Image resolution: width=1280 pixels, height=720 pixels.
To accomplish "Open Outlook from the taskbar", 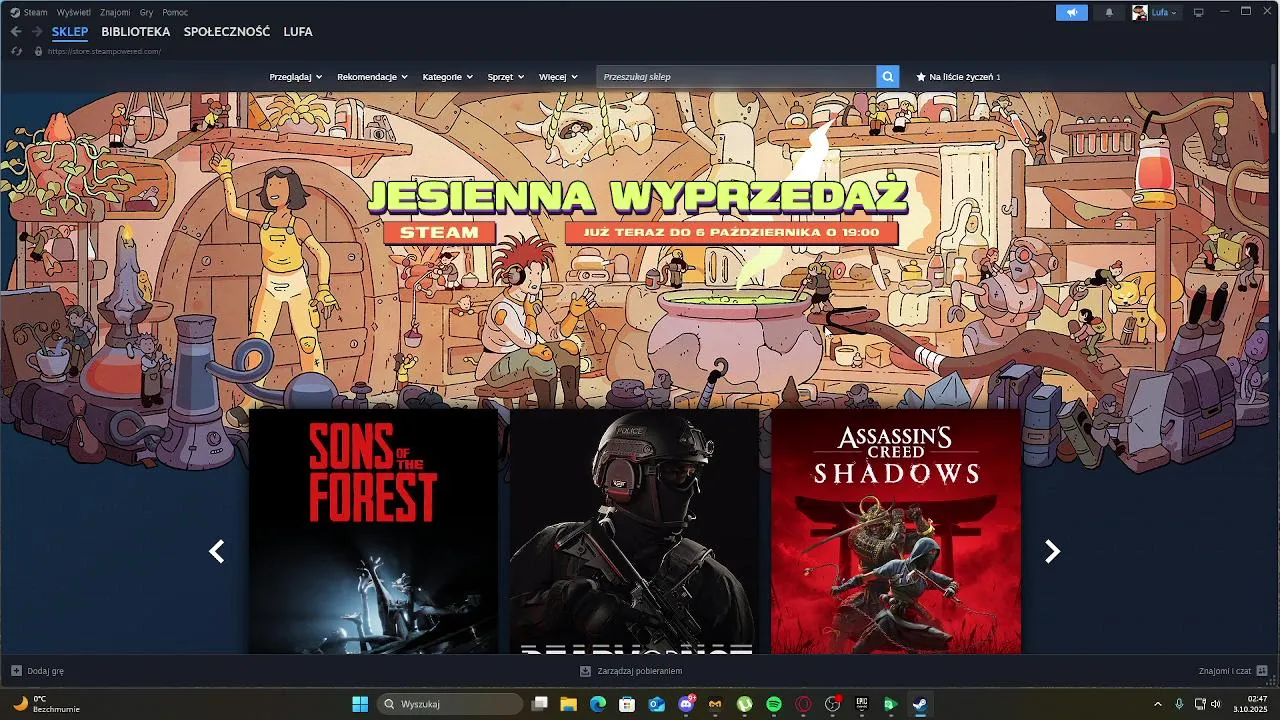I will (656, 704).
